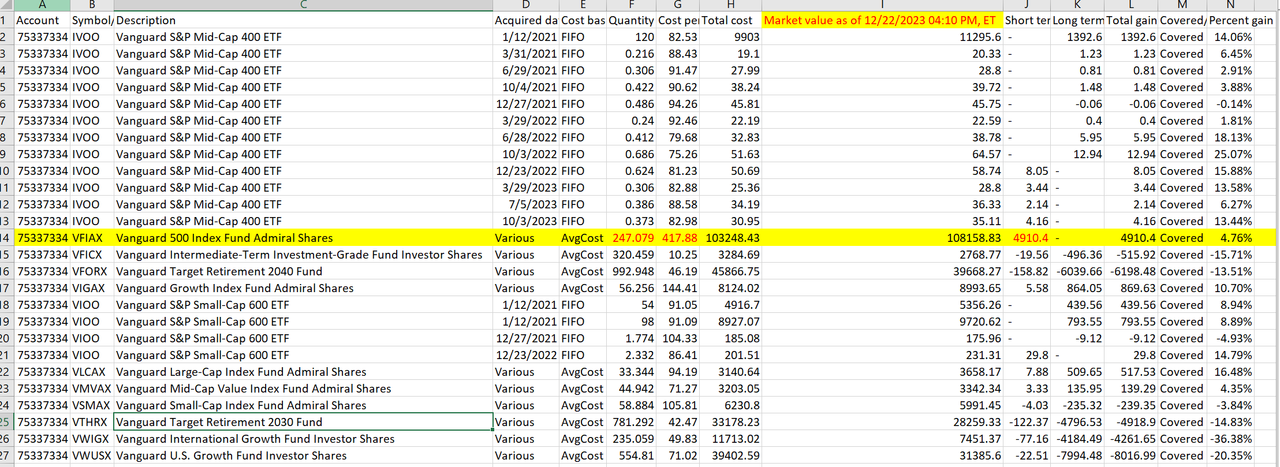Click market value cell 108158.83
The image size is (1280, 467).
point(882,238)
